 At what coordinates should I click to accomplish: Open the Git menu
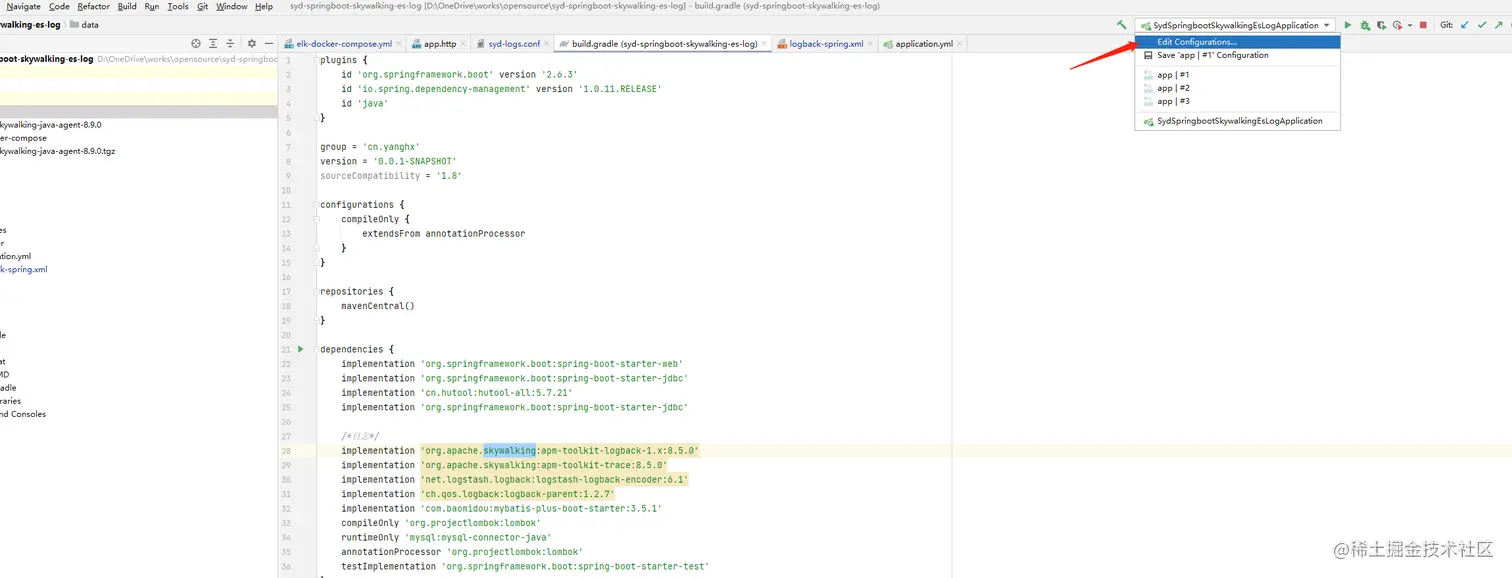[x=203, y=6]
